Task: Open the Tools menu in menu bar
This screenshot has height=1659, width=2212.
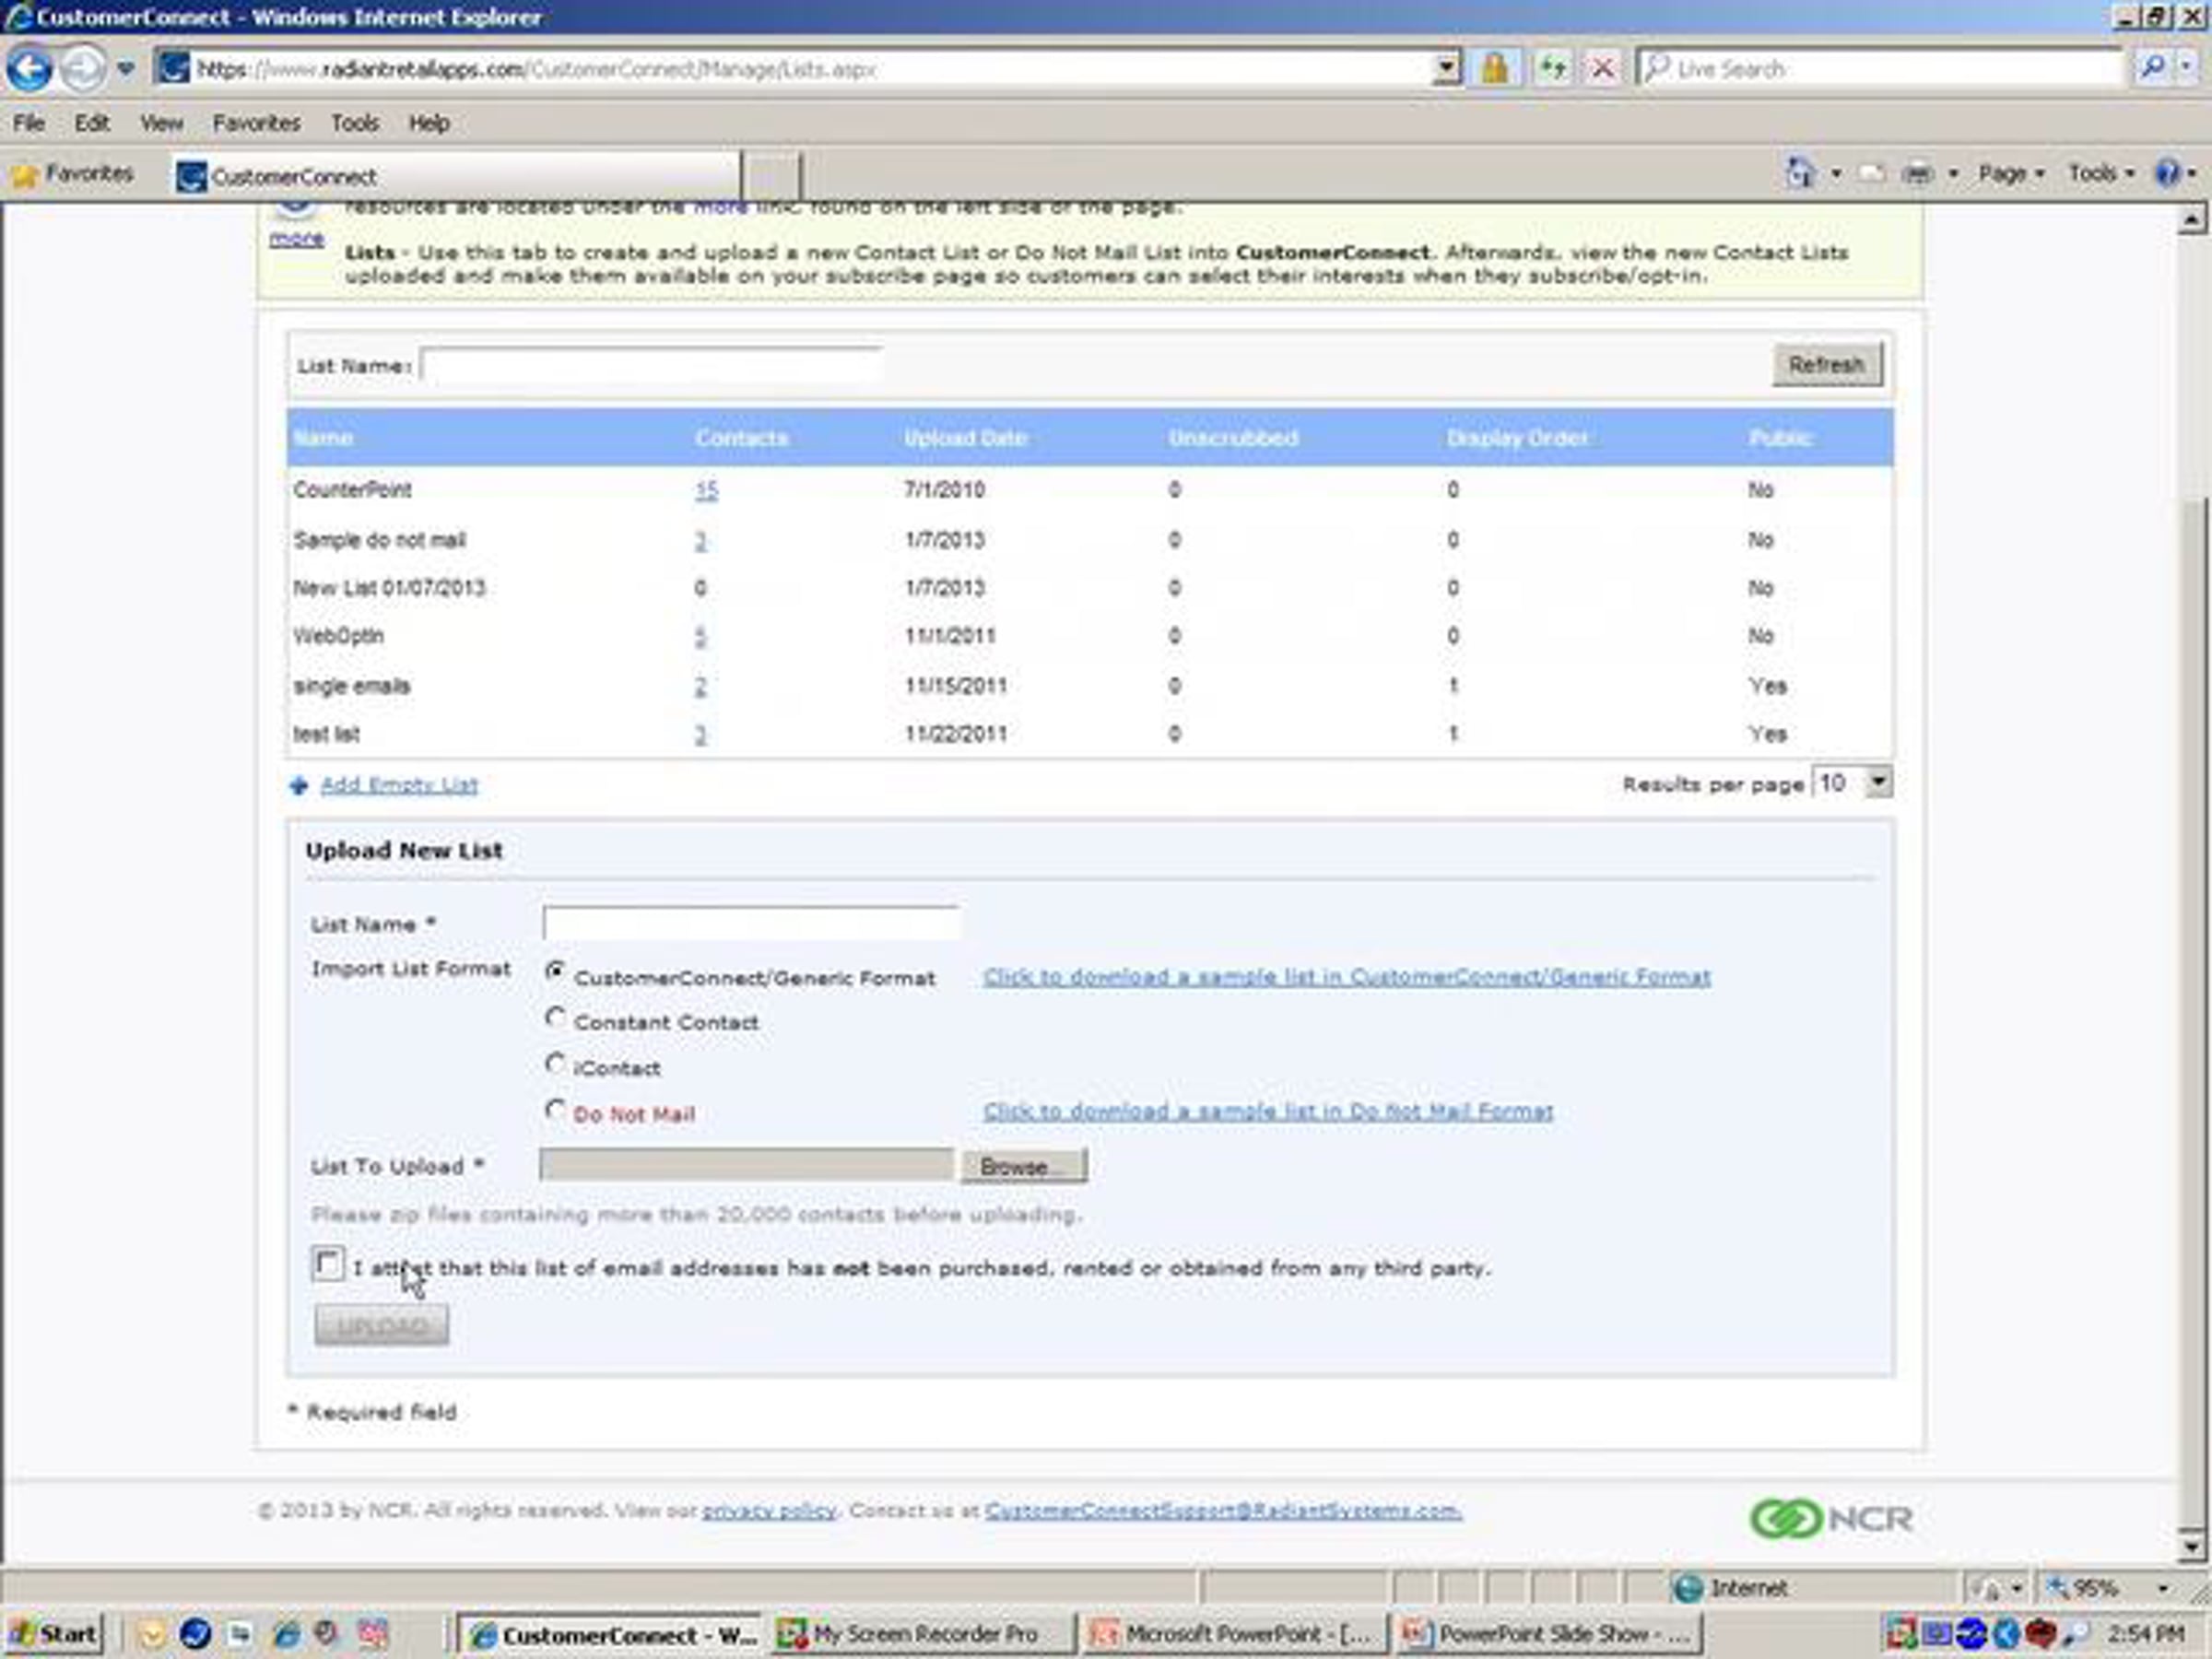Action: pos(354,123)
